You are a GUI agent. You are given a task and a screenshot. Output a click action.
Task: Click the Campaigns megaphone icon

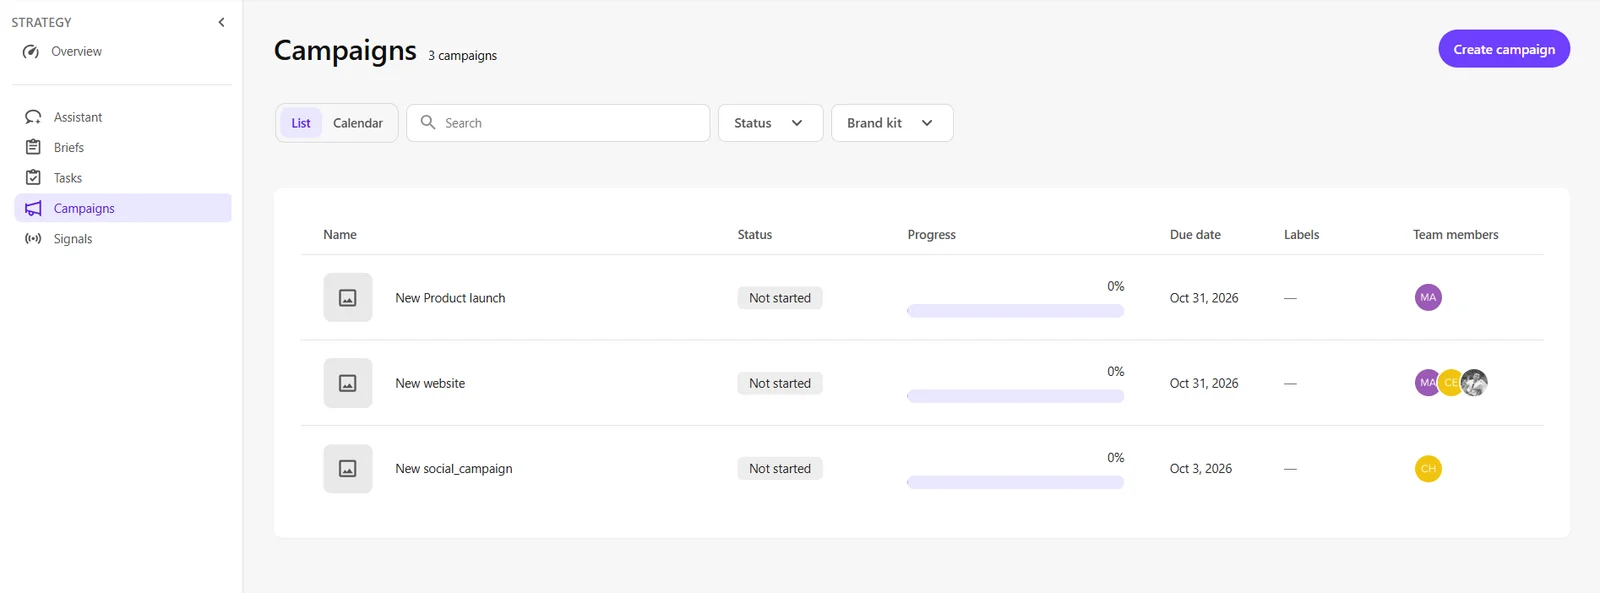click(33, 208)
